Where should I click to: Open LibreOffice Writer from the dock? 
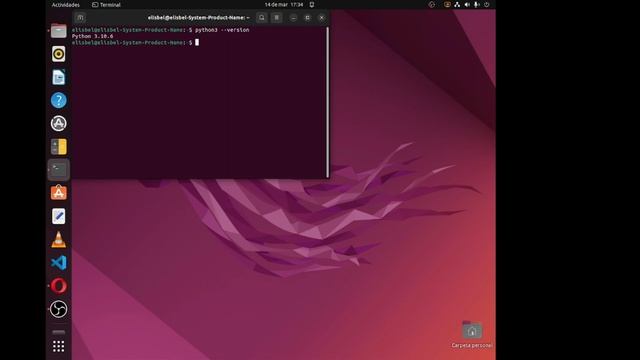tap(58, 77)
